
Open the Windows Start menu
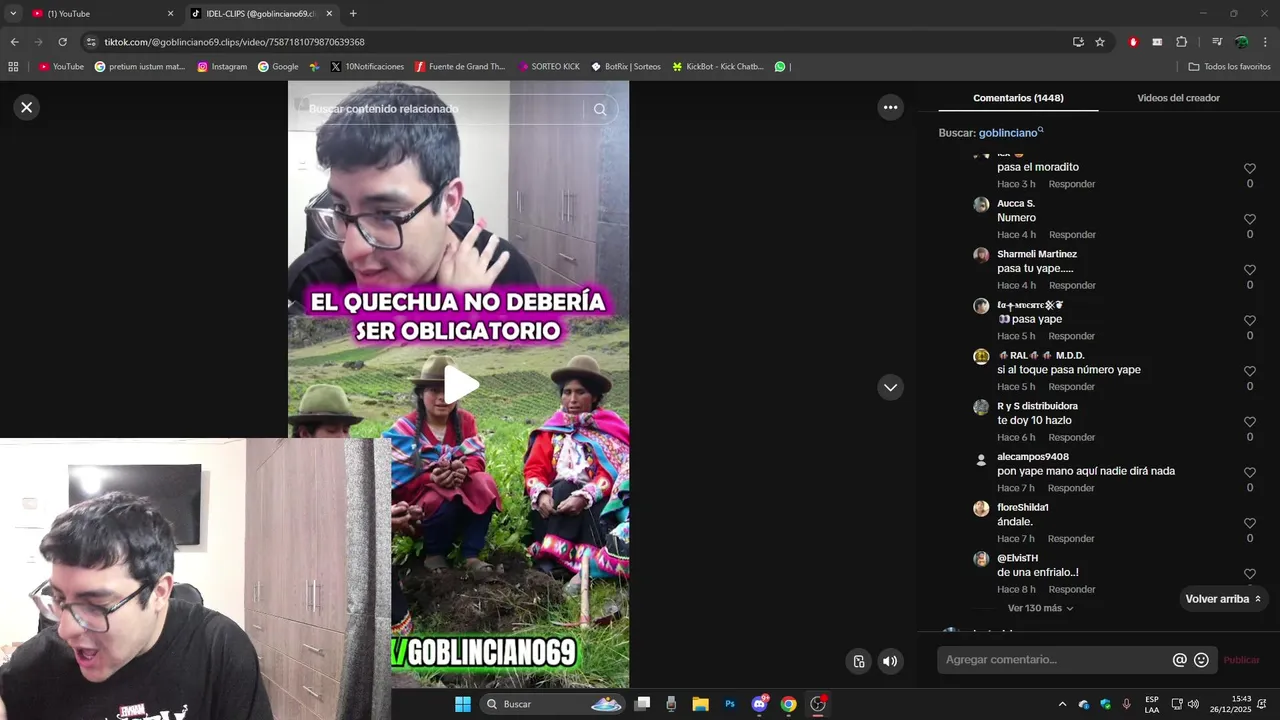coord(462,704)
